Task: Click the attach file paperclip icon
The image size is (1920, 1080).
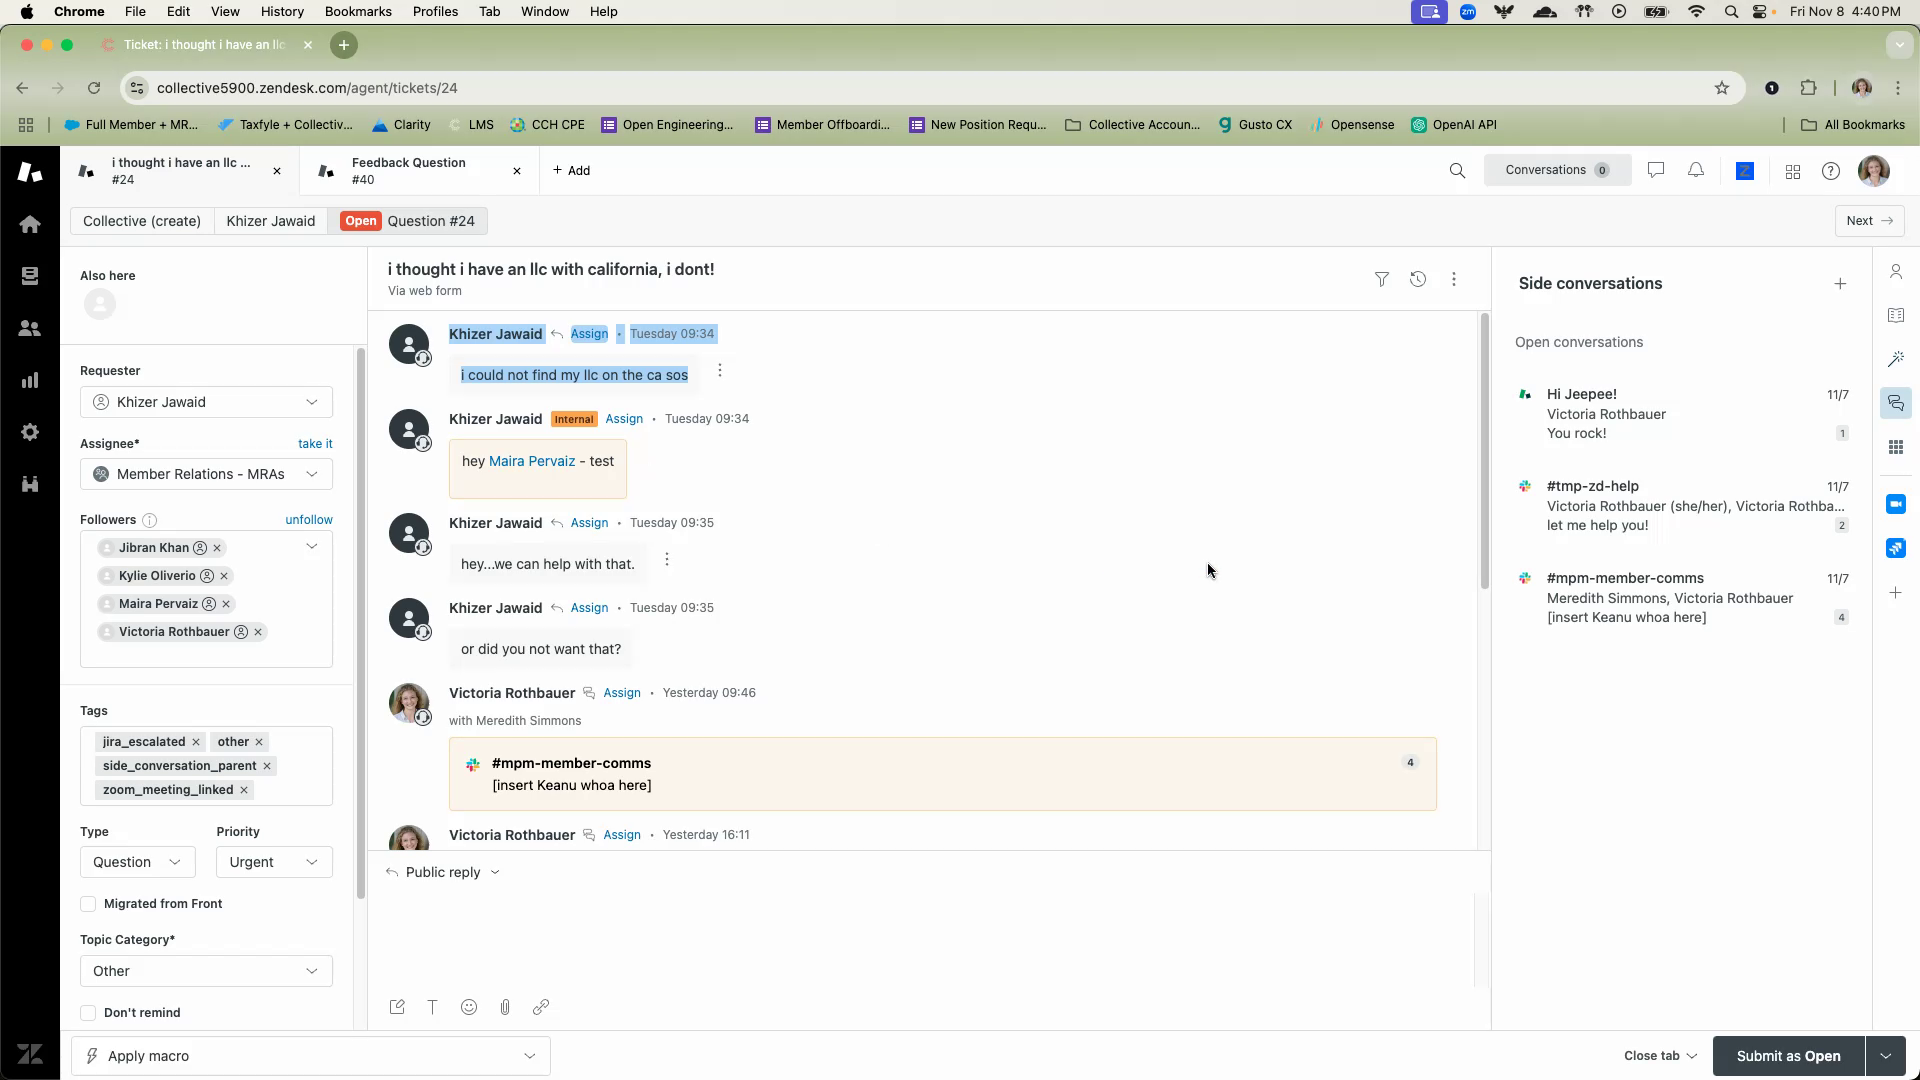Action: 505,1007
